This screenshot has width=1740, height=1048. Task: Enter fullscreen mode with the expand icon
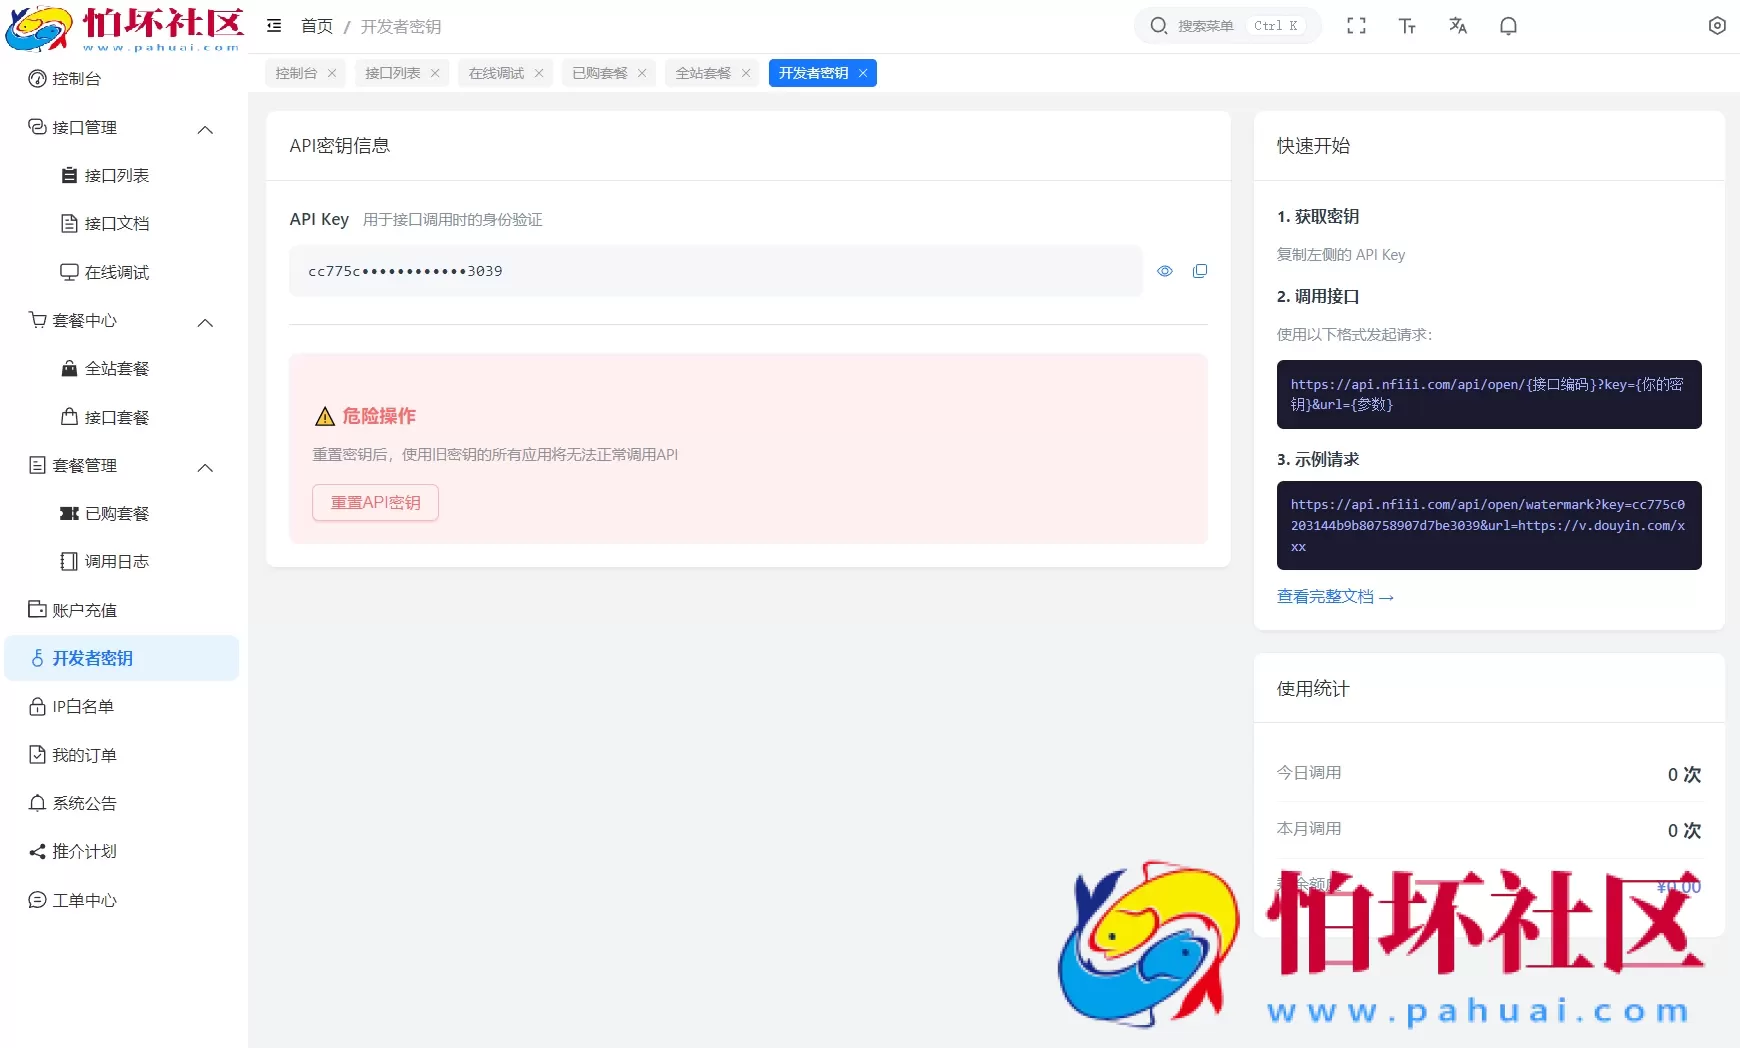[1357, 25]
